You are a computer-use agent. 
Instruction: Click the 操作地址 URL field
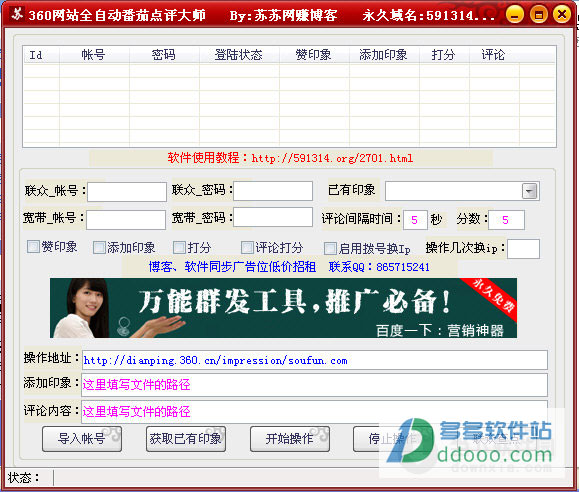315,360
